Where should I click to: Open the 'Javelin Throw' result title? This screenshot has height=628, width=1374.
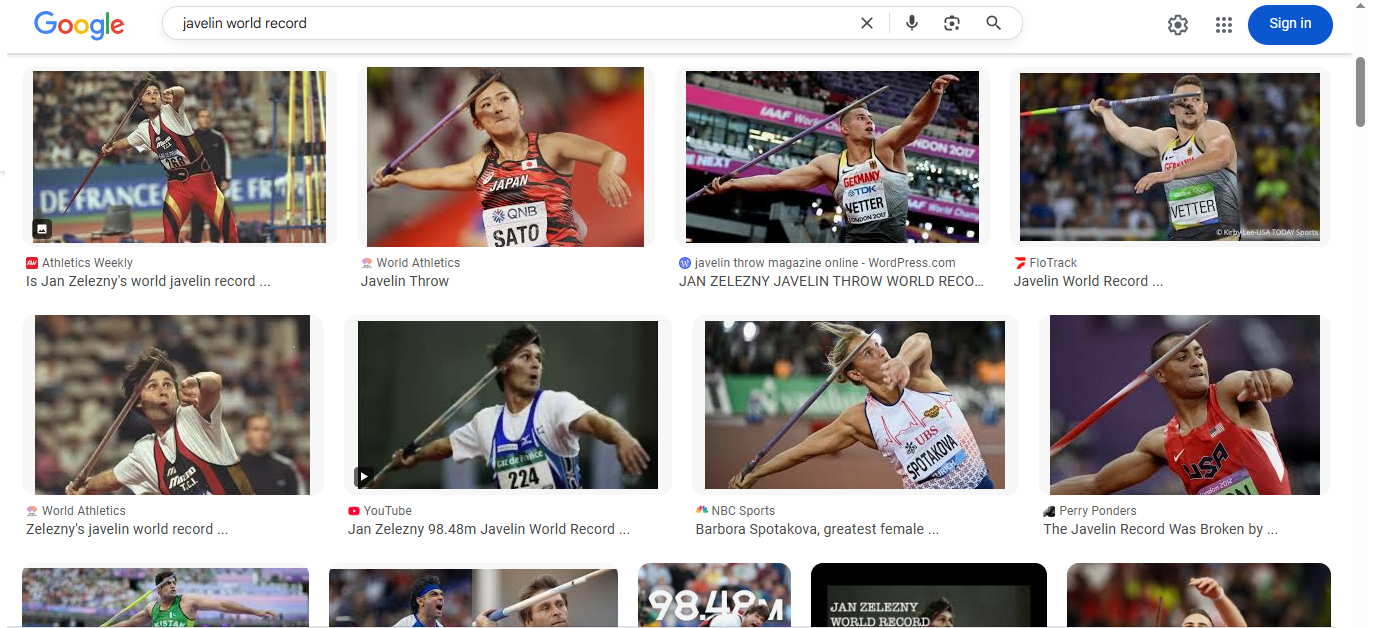point(405,281)
